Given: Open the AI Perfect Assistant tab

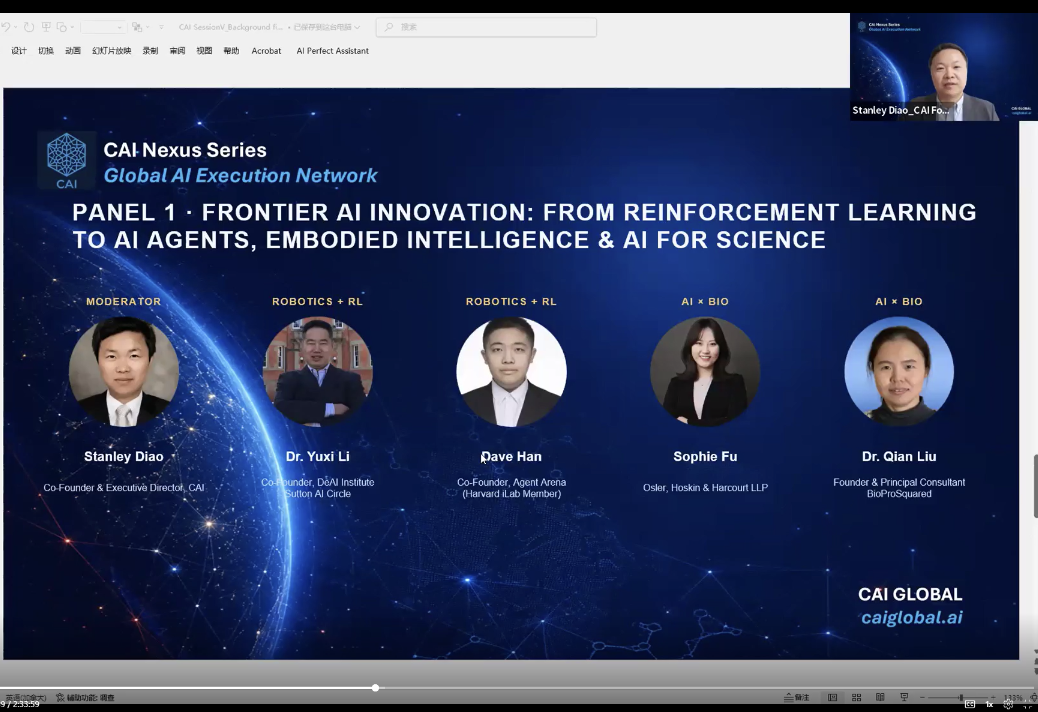Looking at the screenshot, I should coord(332,51).
